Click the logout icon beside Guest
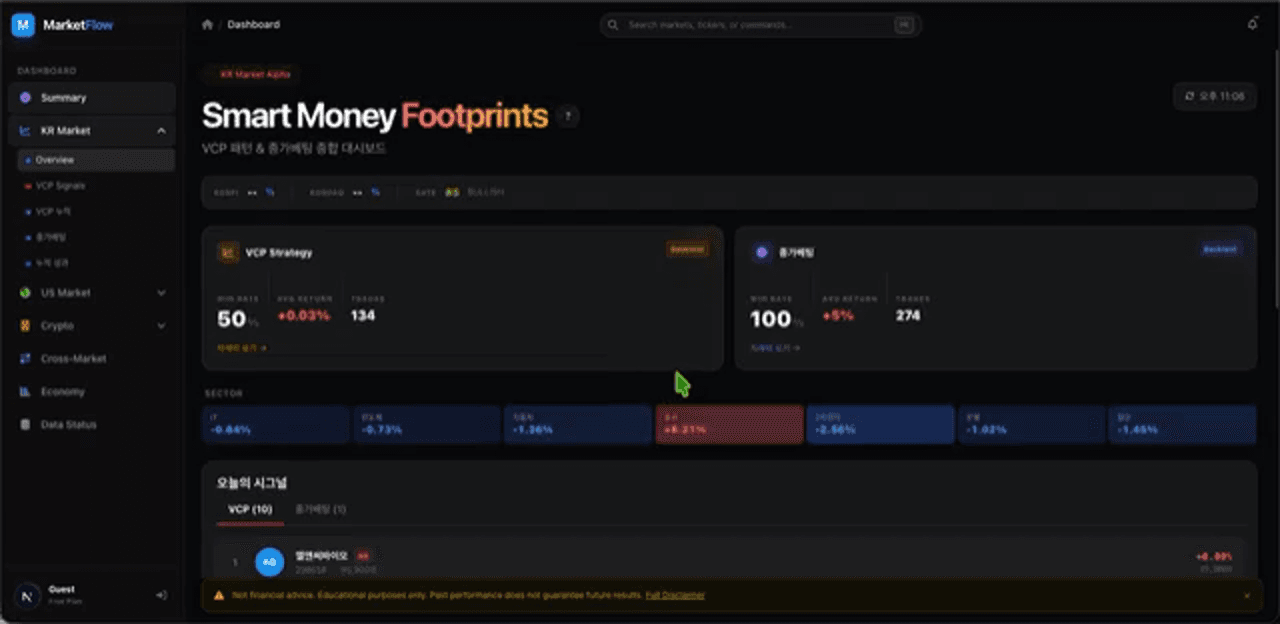This screenshot has width=1280, height=624. (x=161, y=595)
